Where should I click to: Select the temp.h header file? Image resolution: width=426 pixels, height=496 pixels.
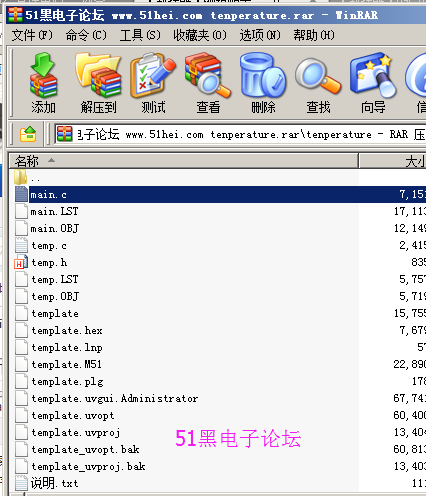pos(49,263)
